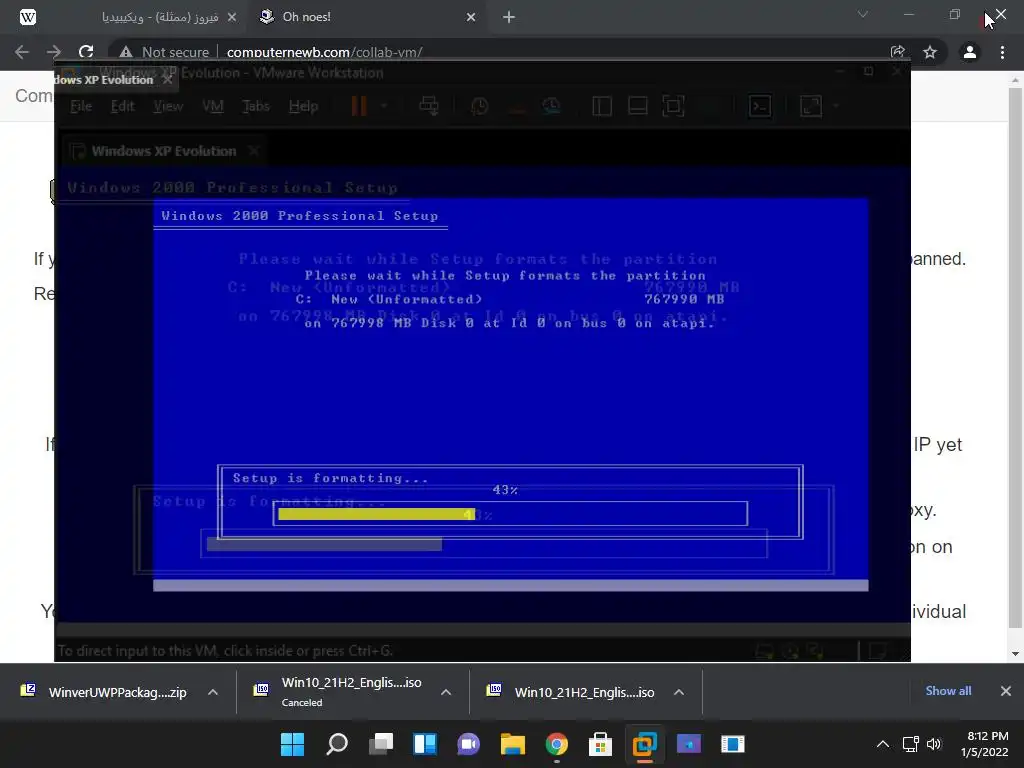Click the stretch guest display icon
The width and height of the screenshot is (1024, 768).
pos(811,106)
